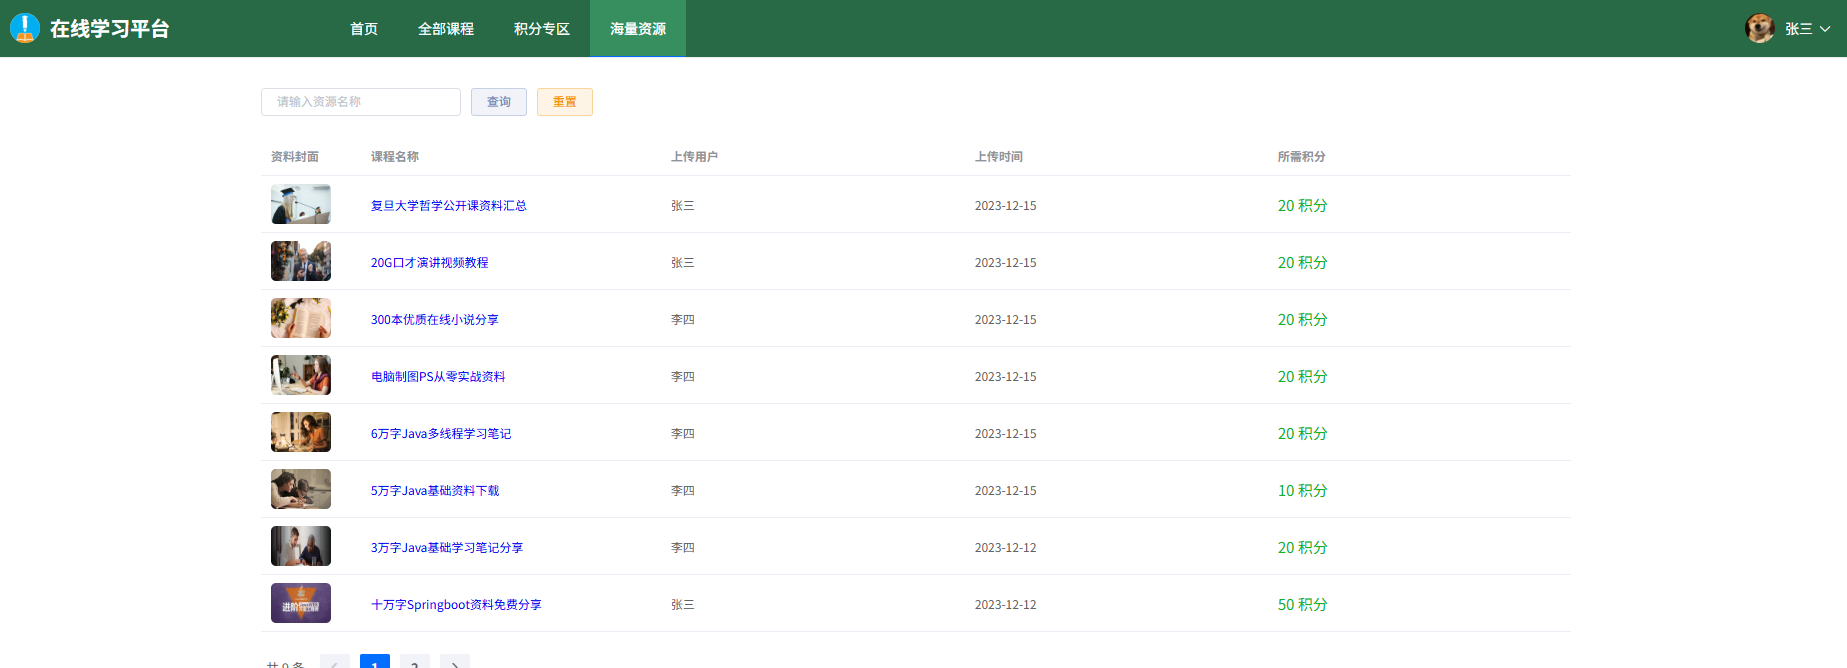Open the 电脑制图PS从零实战资料 link
The height and width of the screenshot is (668, 1847).
click(438, 377)
